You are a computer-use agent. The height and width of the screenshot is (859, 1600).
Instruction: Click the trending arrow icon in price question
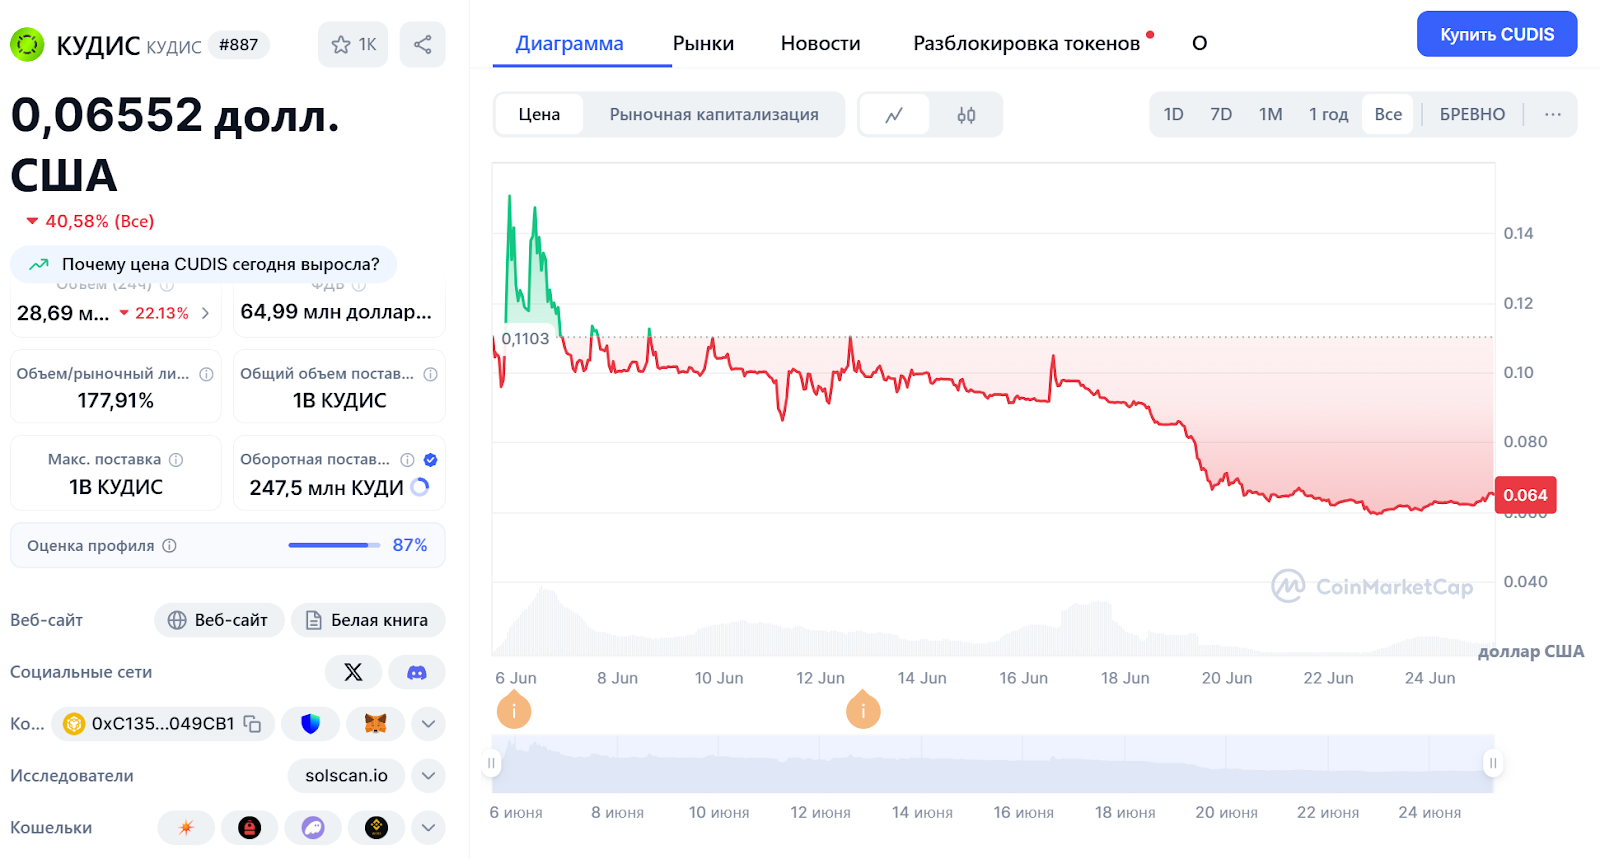(39, 264)
